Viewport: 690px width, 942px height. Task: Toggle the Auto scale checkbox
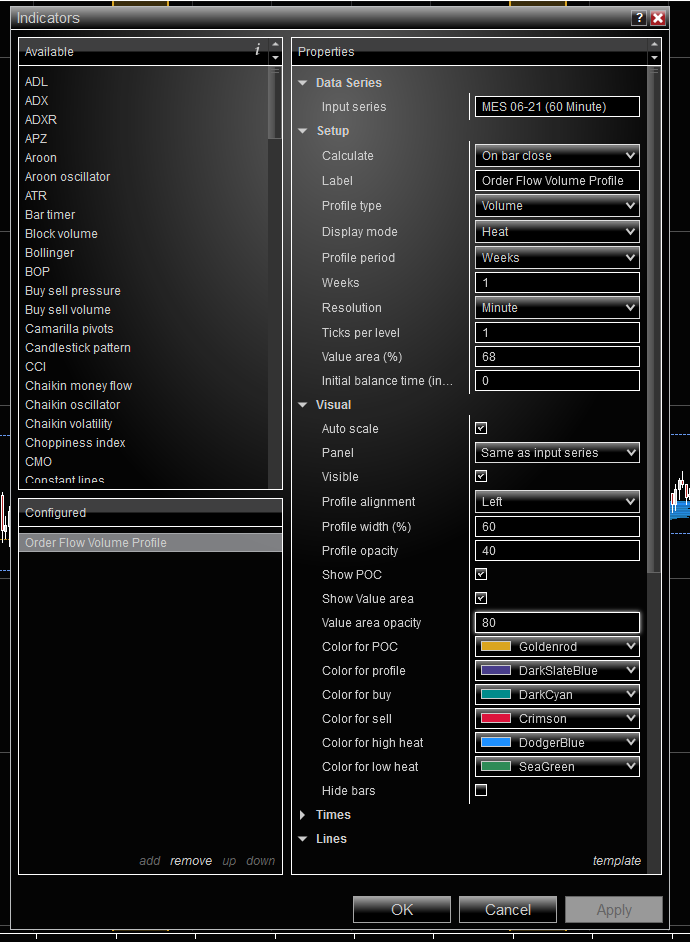pyautogui.click(x=481, y=428)
